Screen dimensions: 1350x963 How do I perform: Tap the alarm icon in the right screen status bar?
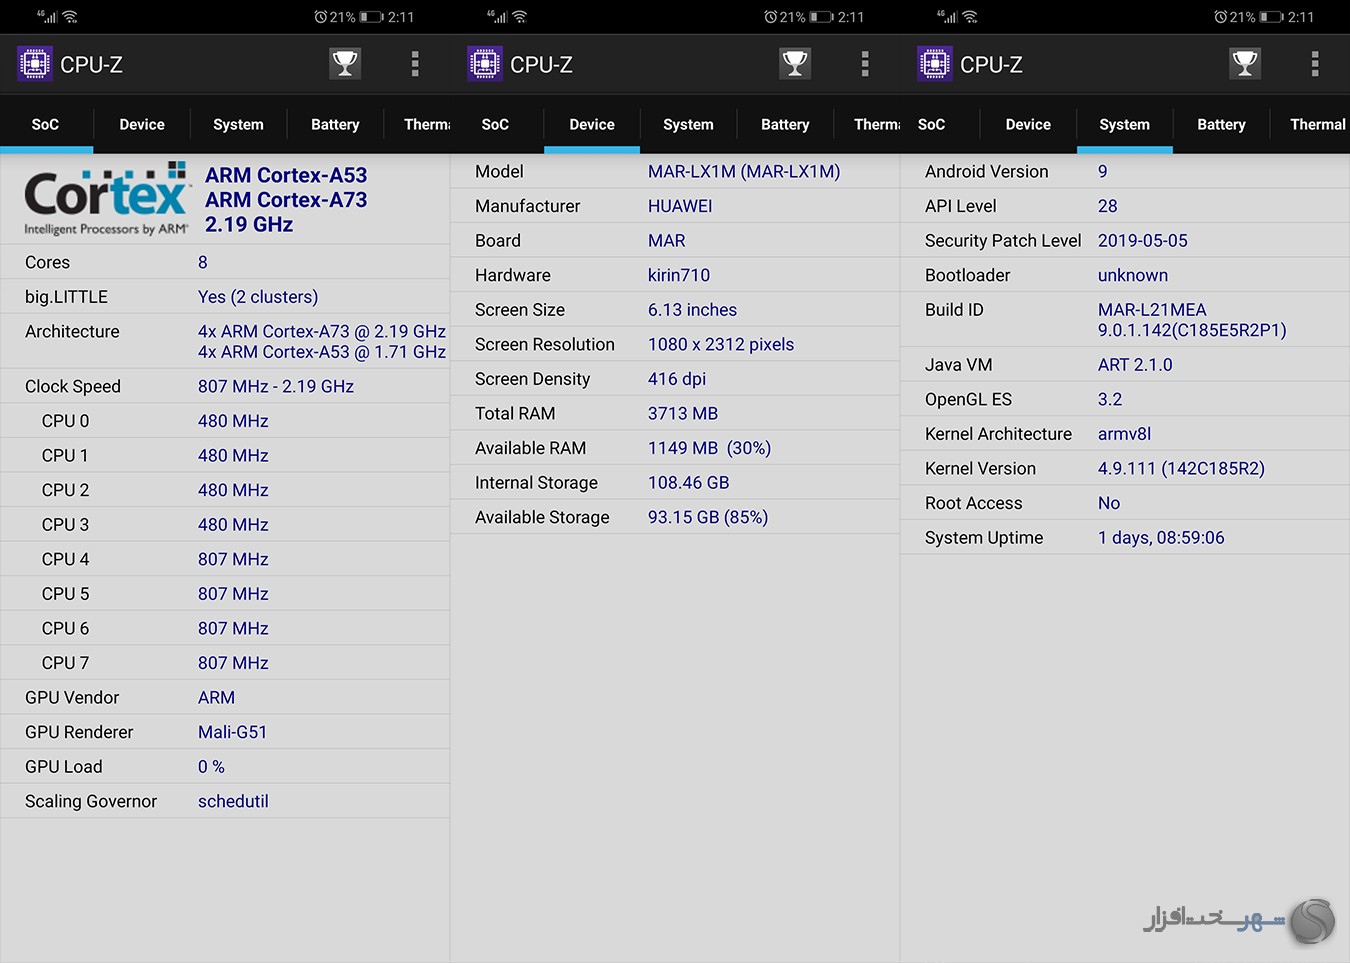tap(1221, 17)
